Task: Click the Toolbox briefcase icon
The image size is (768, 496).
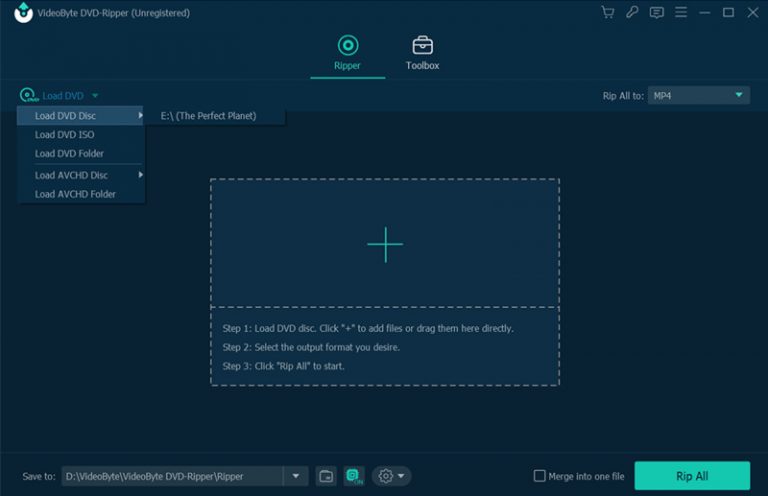Action: [422, 46]
